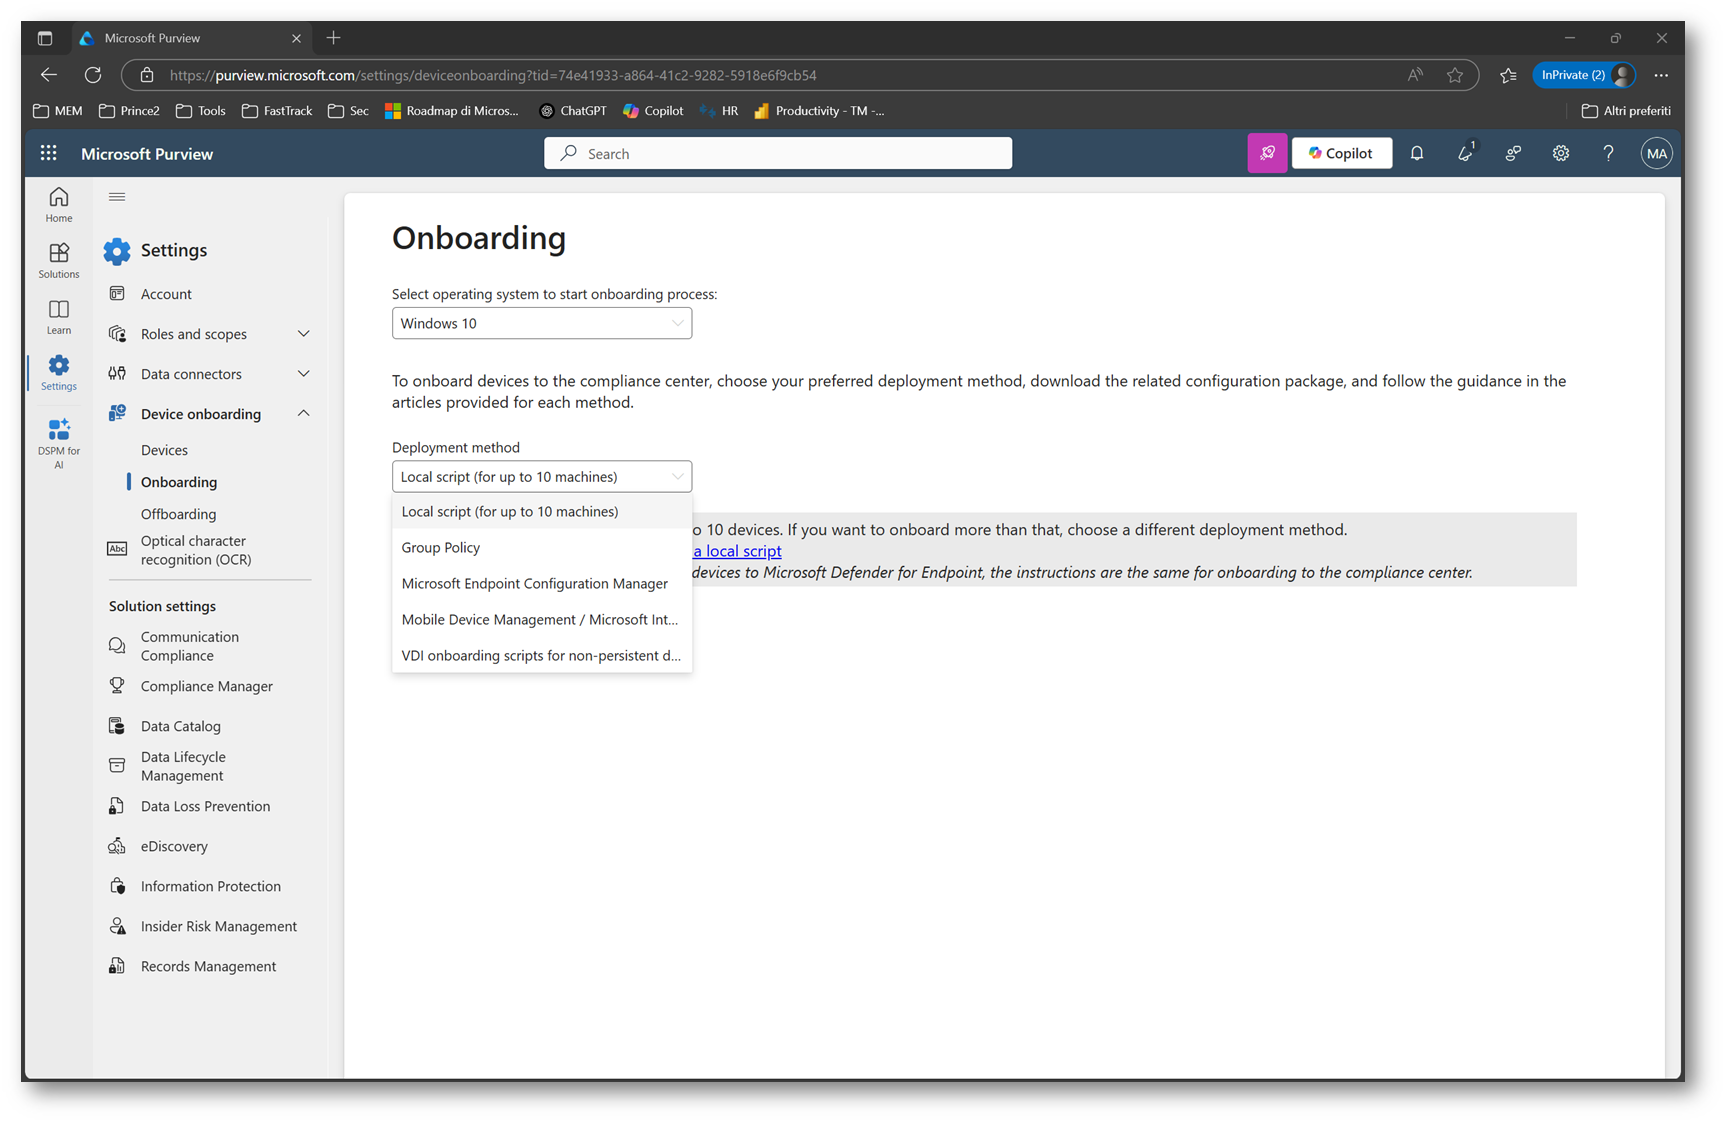
Task: Open the operating system dropdown (Windows 10)
Action: [x=541, y=323]
